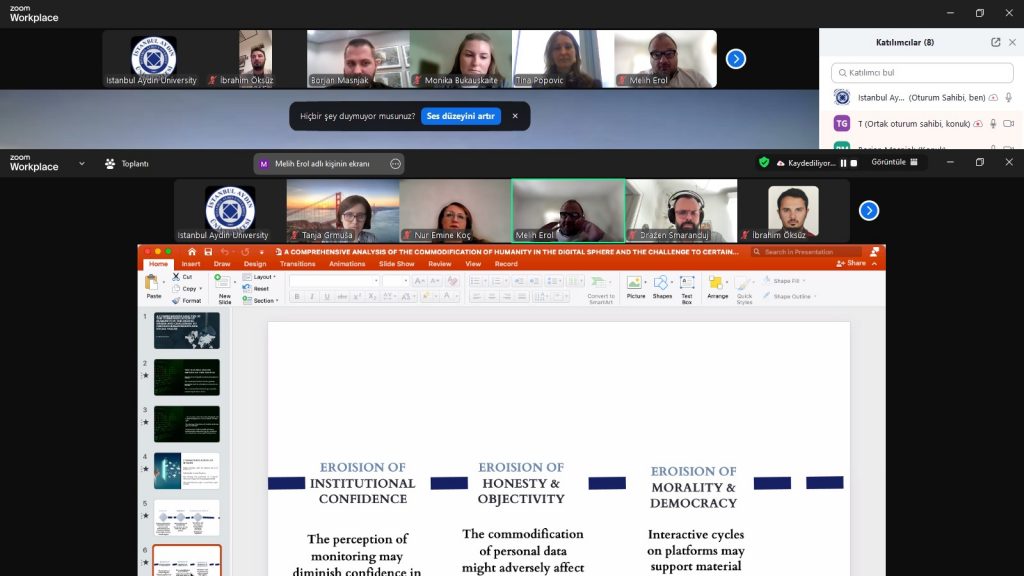The width and height of the screenshot is (1024, 576).
Task: Click the PowerPoint home icon in title bar
Action: (x=191, y=251)
